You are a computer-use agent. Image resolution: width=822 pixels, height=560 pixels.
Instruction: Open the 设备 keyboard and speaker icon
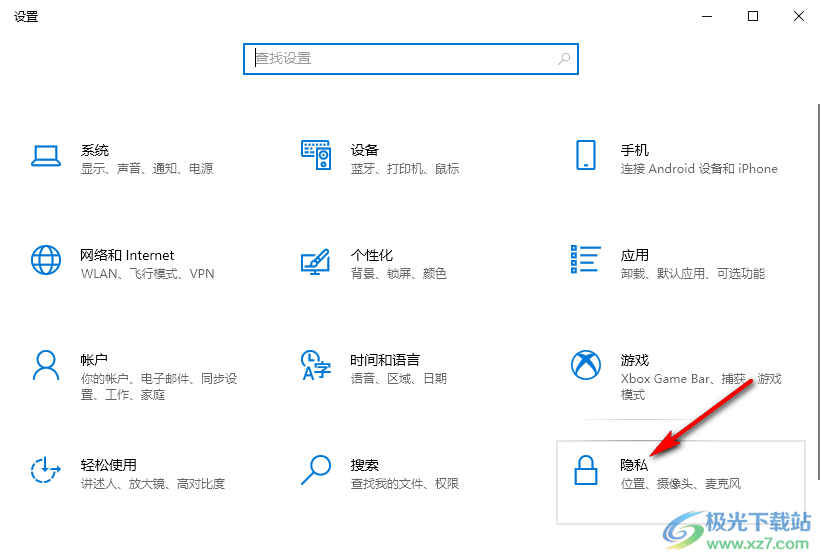[316, 155]
